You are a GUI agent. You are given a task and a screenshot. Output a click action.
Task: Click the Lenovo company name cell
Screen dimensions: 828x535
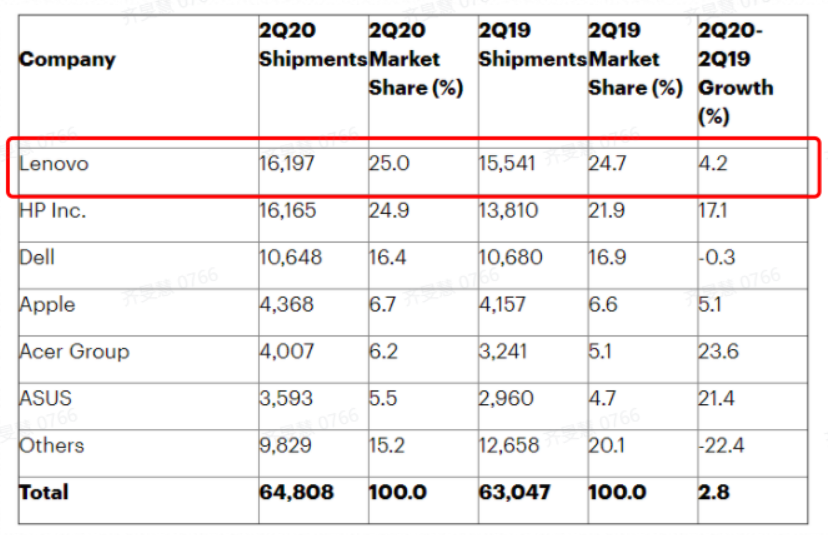pos(54,163)
